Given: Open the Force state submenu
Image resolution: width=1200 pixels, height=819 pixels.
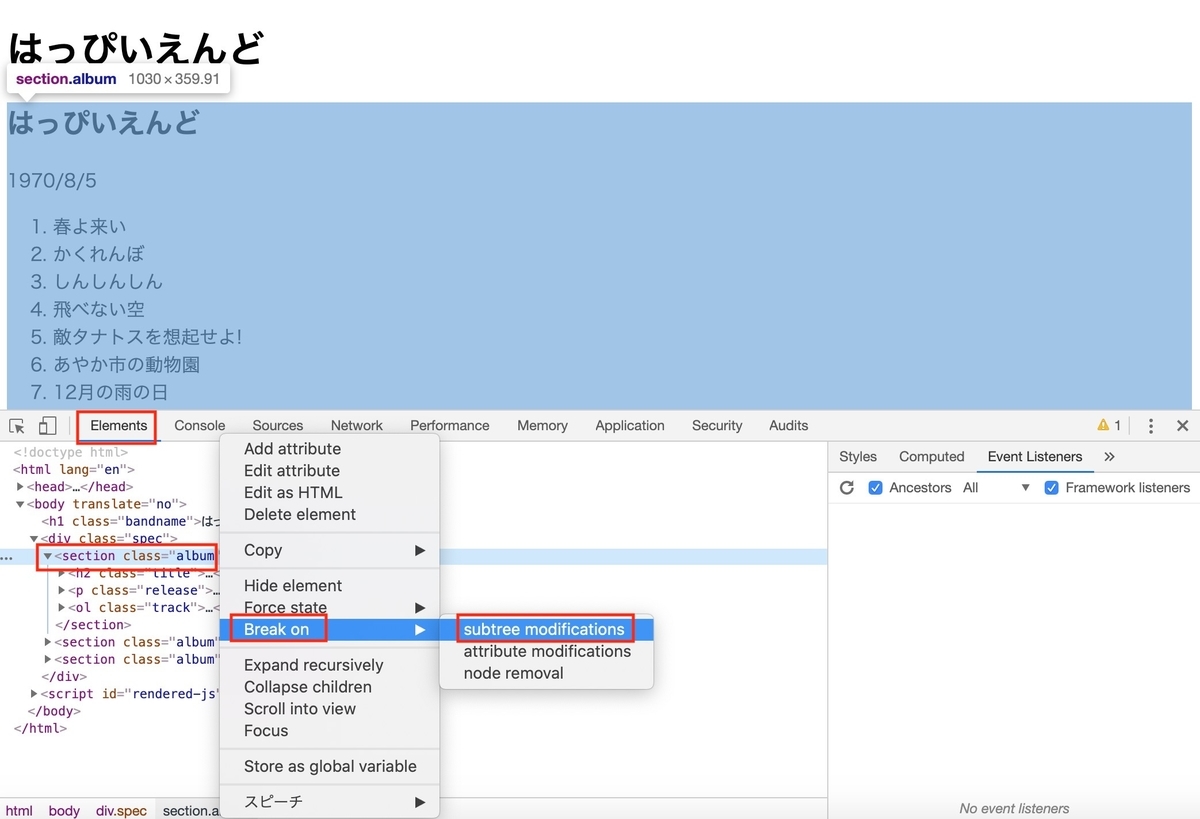Looking at the screenshot, I should coord(330,608).
